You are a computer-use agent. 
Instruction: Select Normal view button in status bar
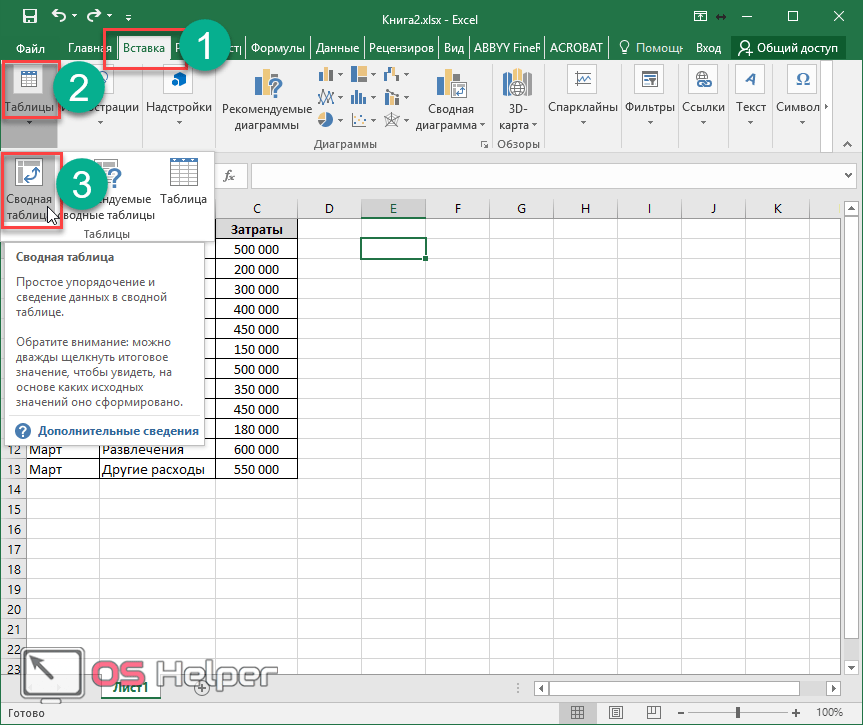point(577,713)
